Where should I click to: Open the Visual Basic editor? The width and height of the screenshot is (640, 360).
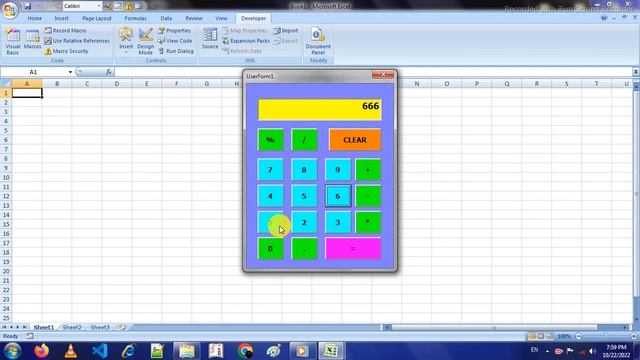click(x=13, y=41)
